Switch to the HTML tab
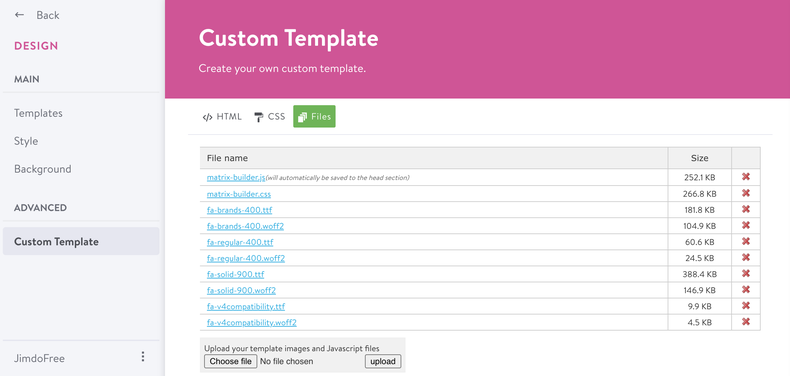 pyautogui.click(x=222, y=117)
